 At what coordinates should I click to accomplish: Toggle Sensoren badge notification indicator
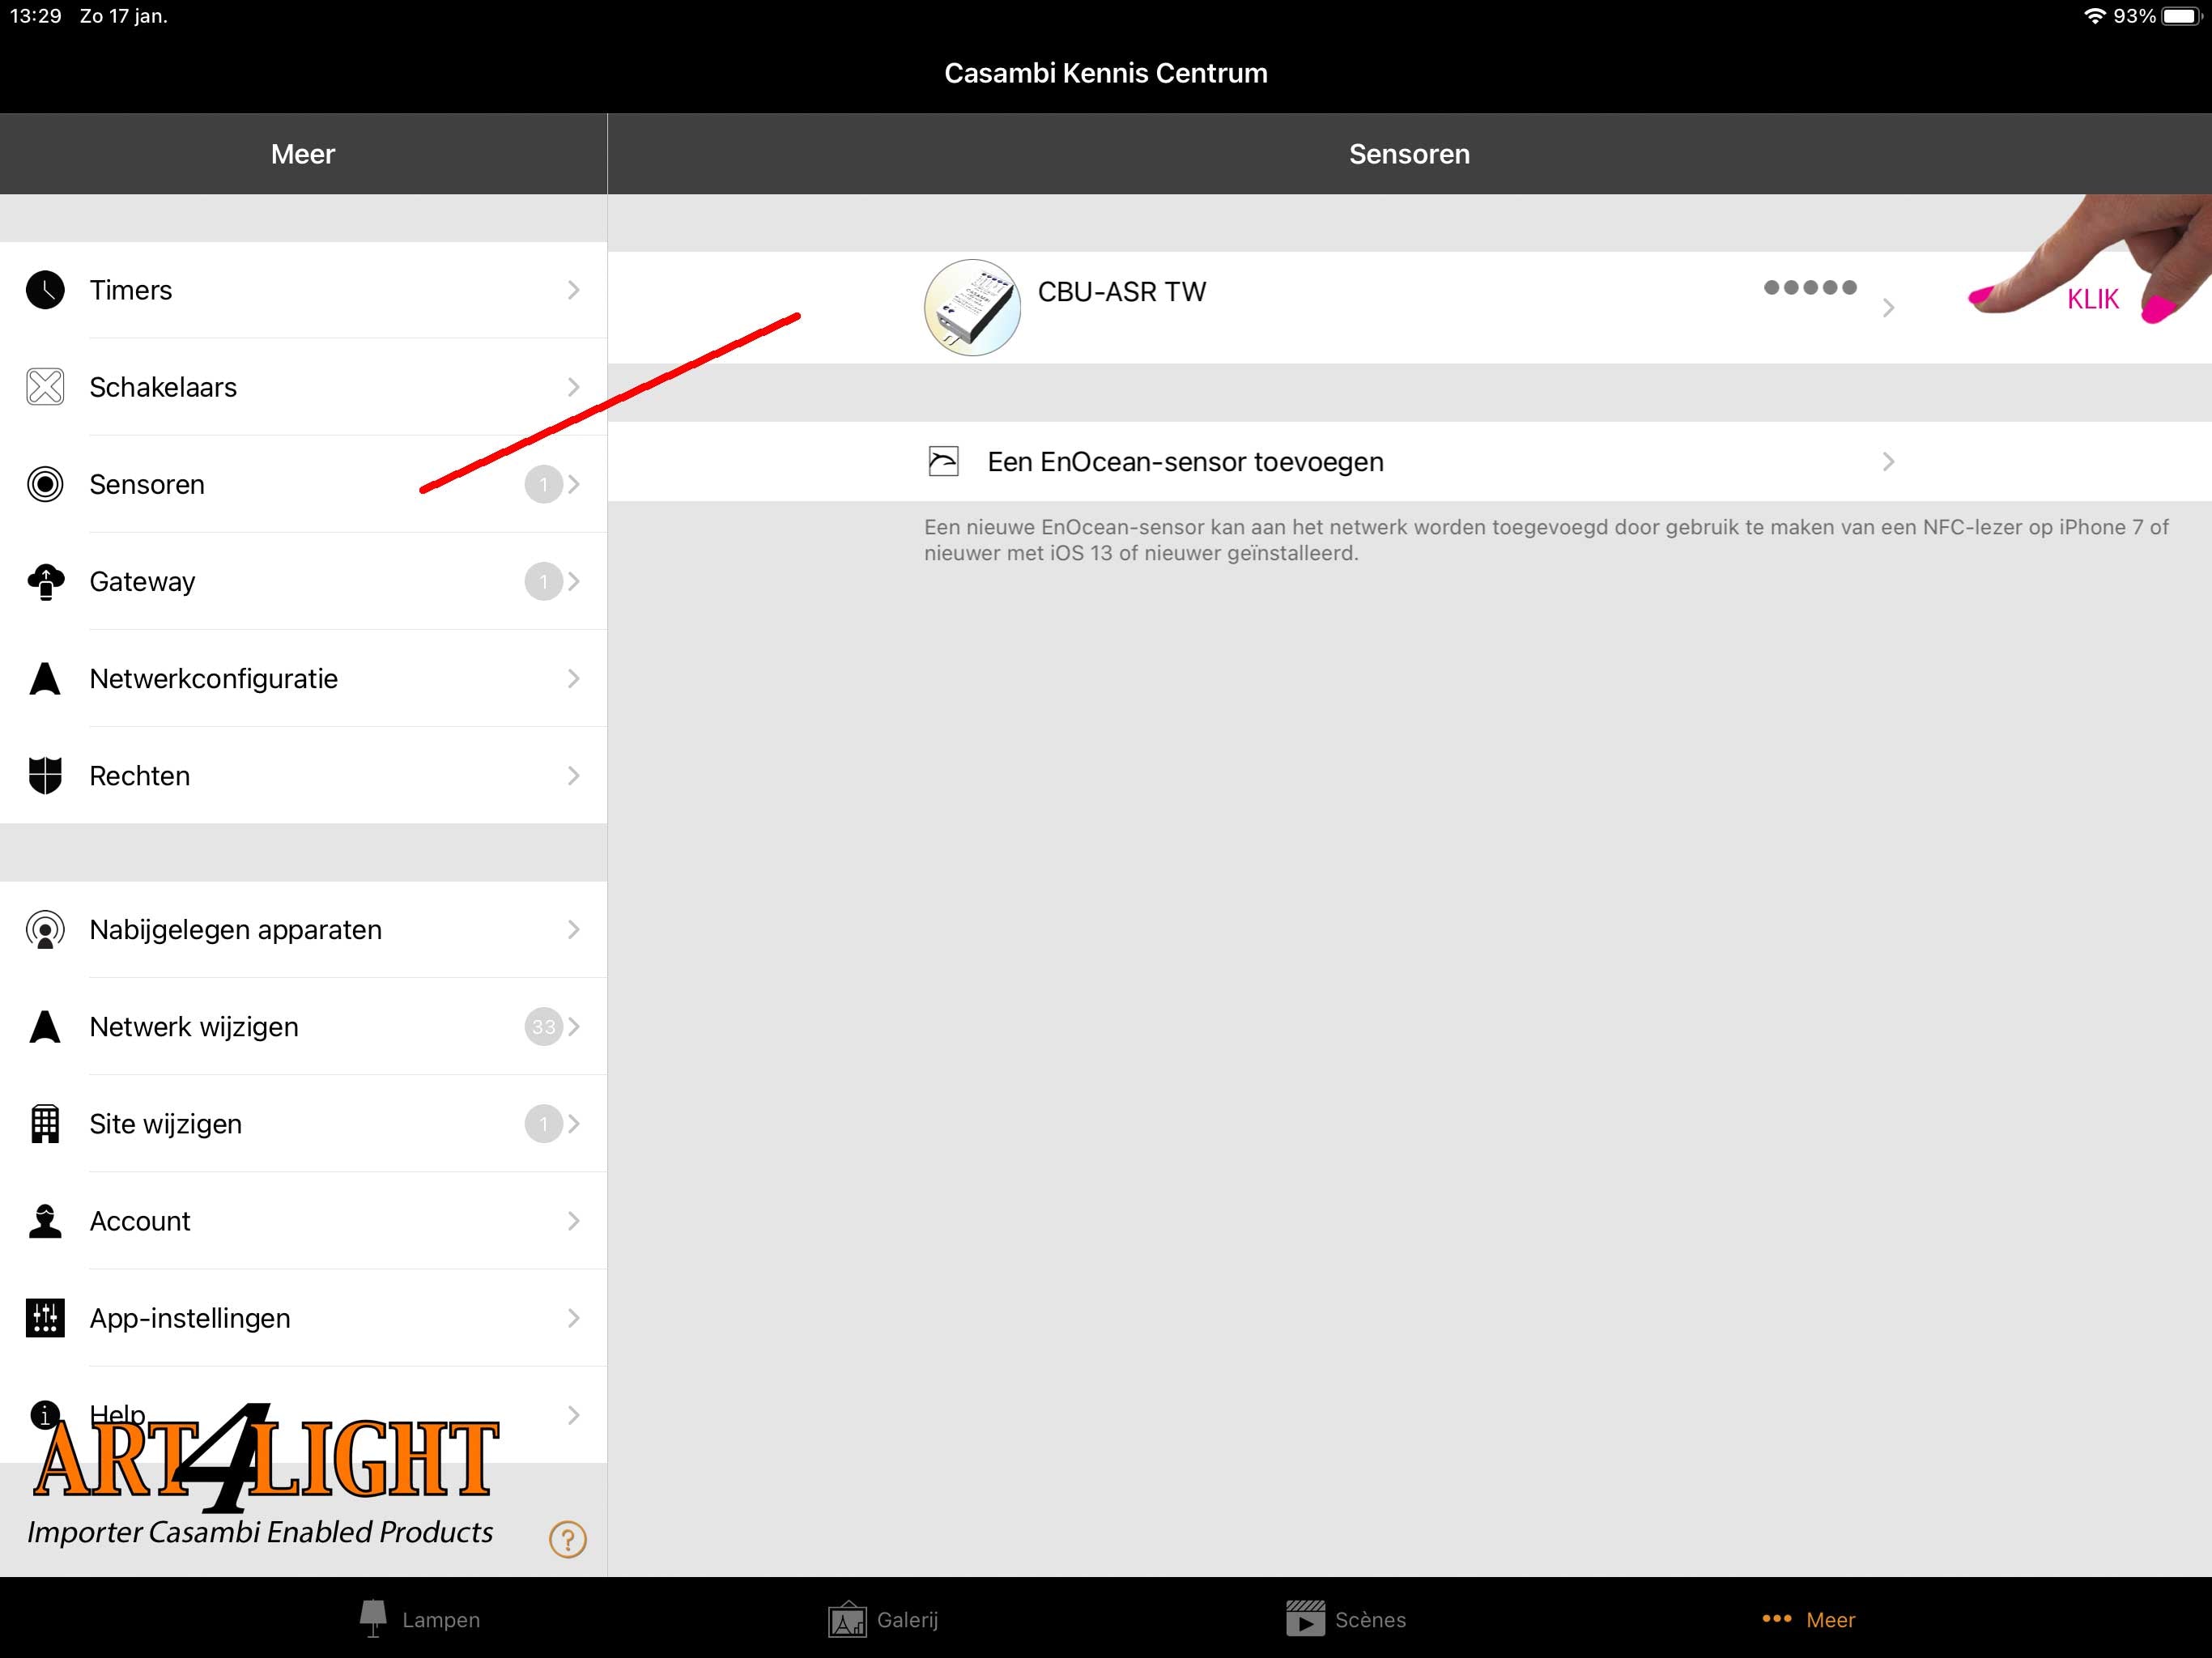tap(543, 483)
